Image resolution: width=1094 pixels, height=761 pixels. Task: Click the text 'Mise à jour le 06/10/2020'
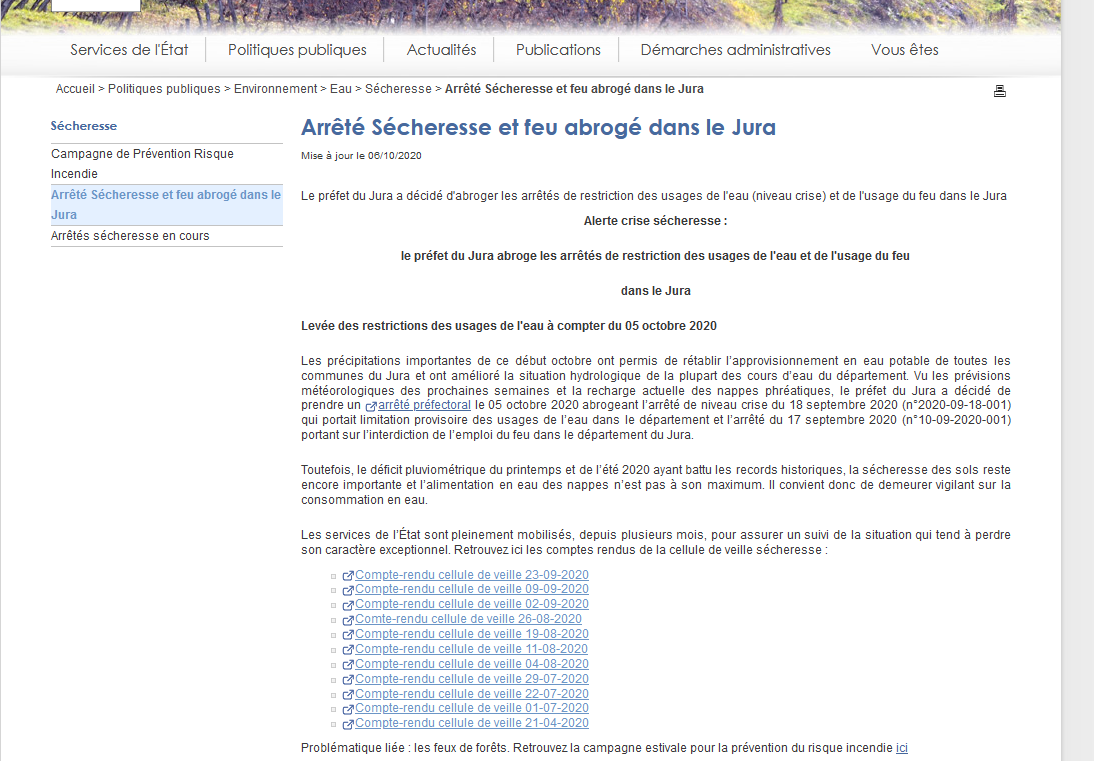[361, 156]
